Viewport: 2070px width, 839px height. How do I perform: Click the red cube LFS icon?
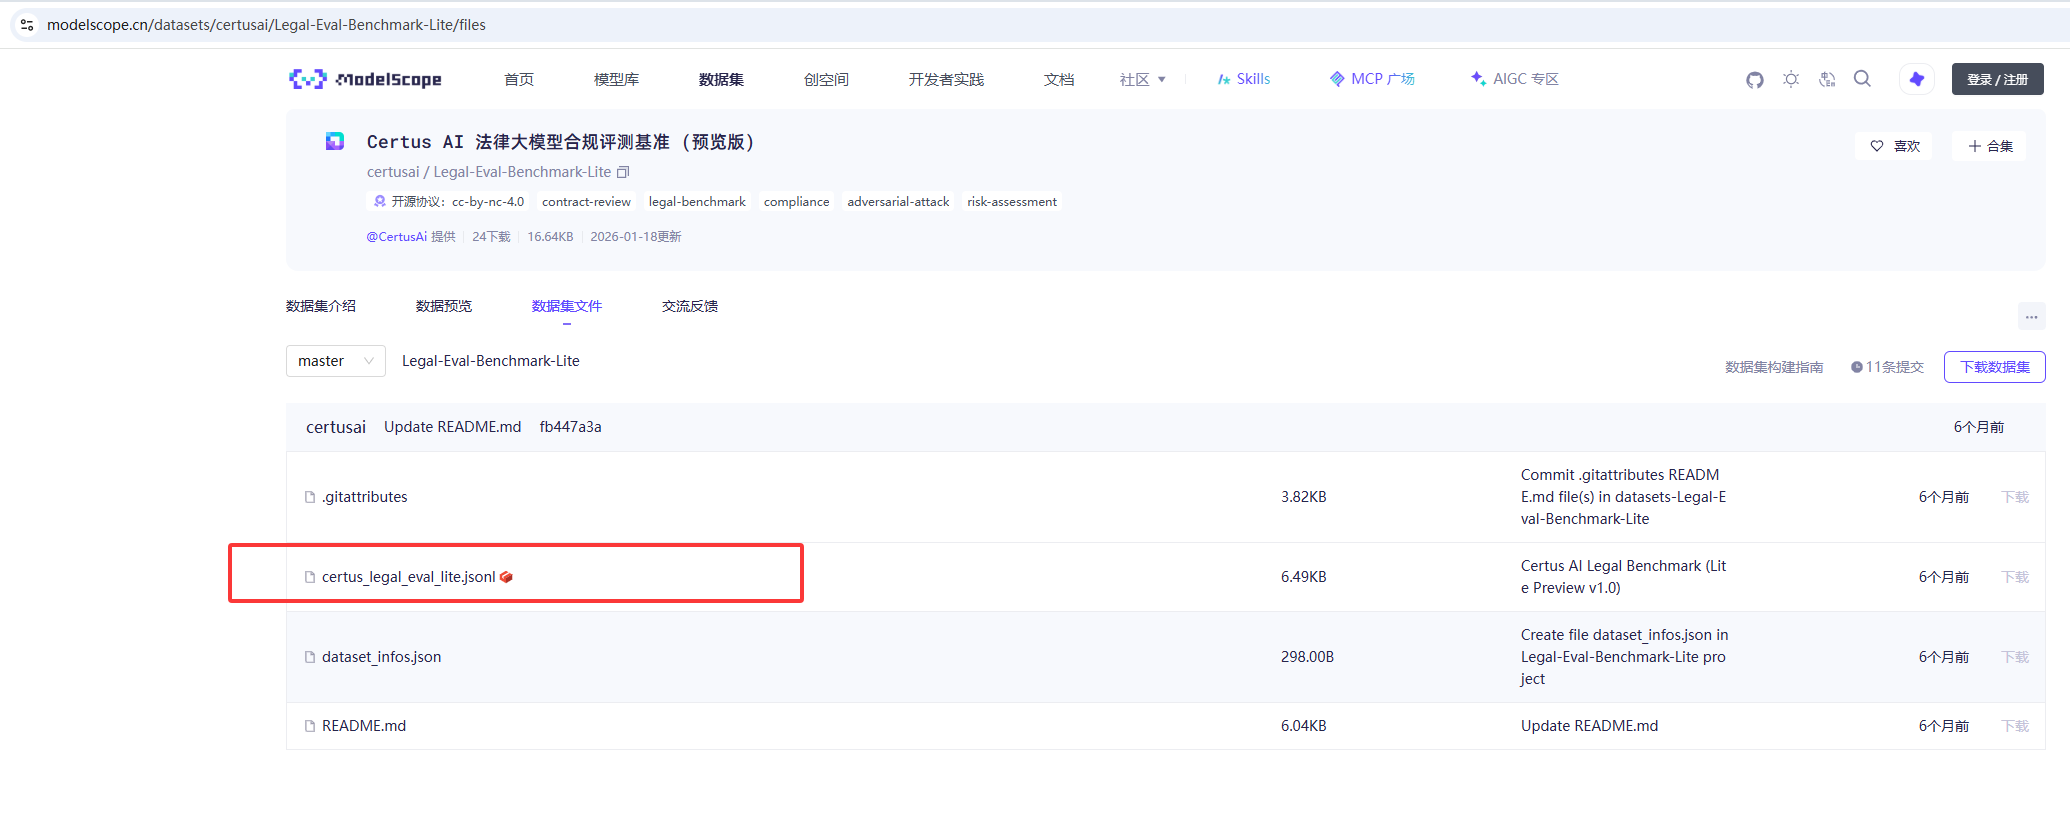506,577
